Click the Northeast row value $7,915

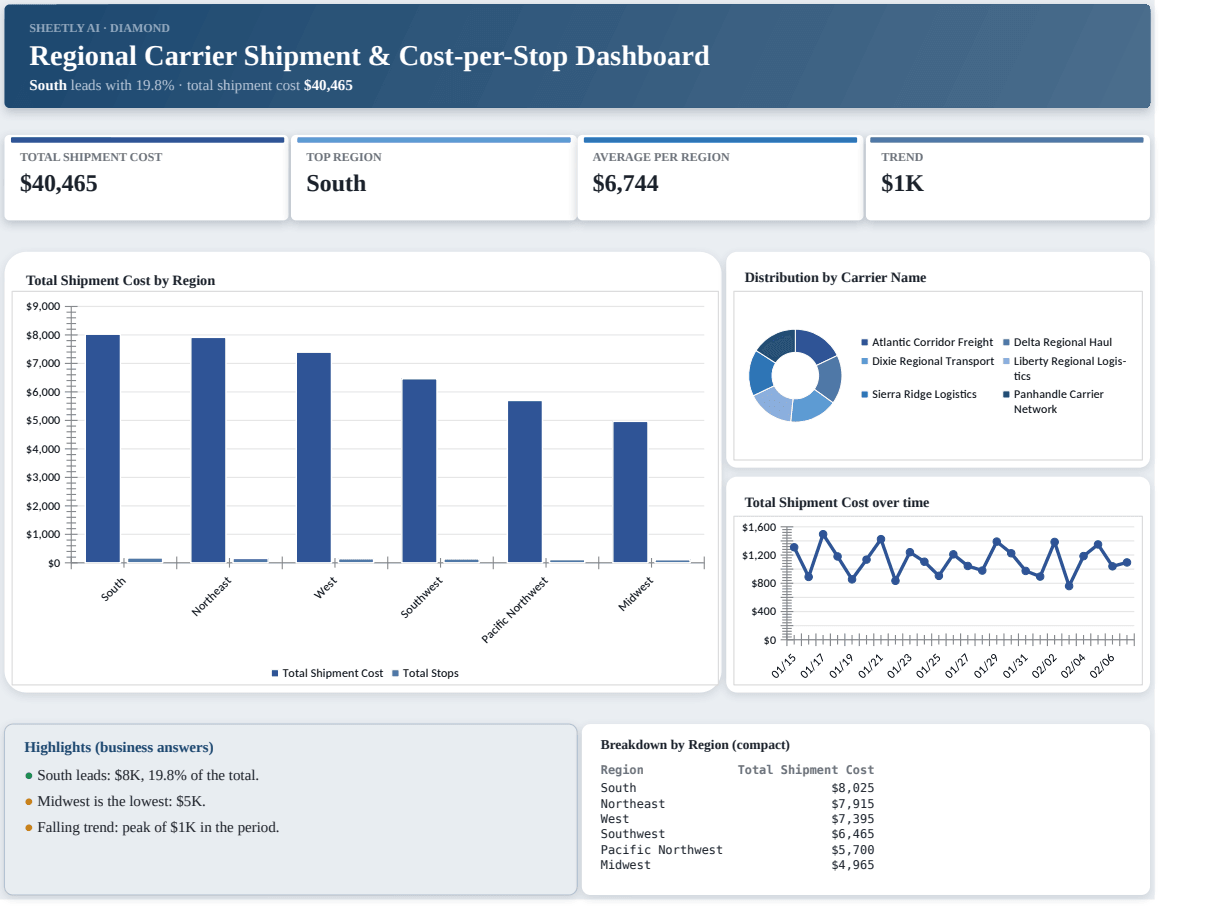point(852,804)
